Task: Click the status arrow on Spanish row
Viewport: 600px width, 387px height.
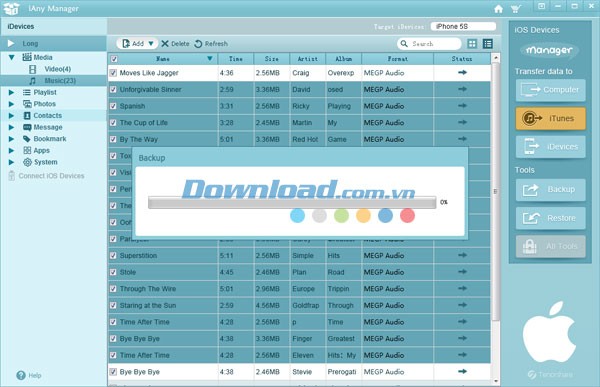Action: point(462,105)
